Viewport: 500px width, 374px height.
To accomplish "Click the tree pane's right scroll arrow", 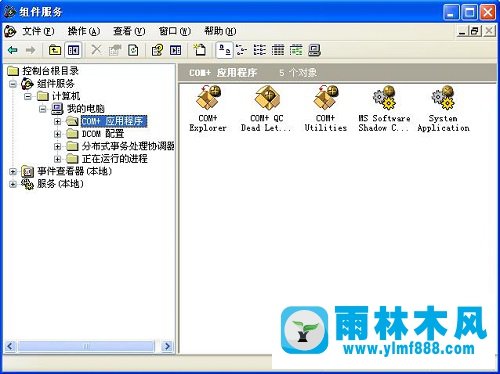I will (x=167, y=346).
